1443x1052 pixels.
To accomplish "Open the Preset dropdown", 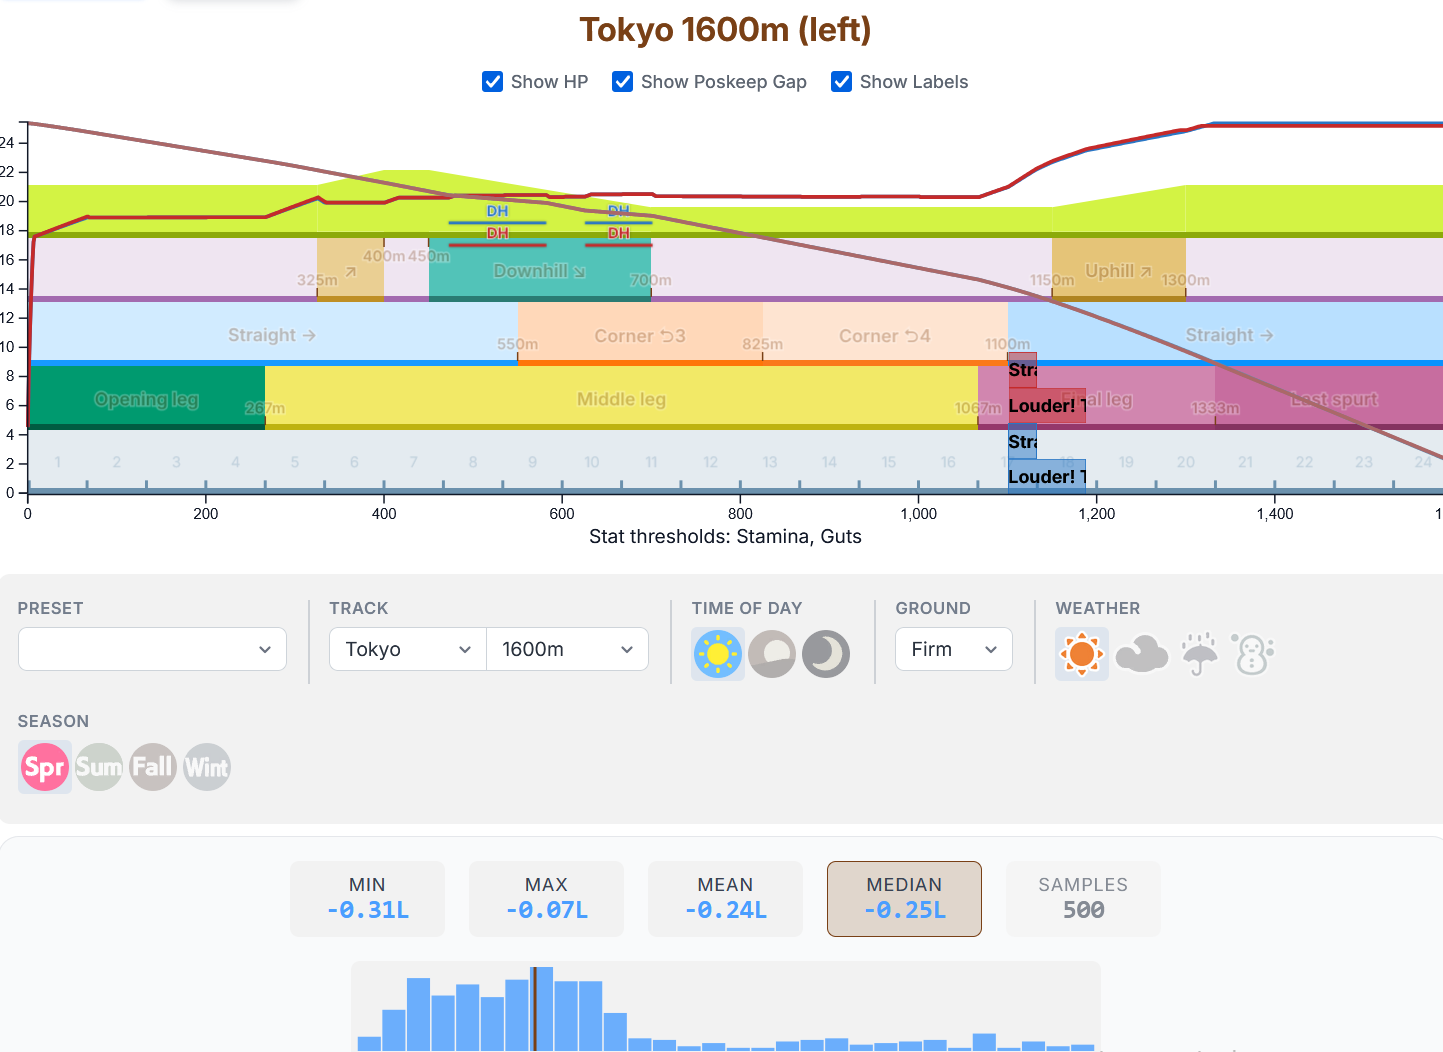I will tap(152, 649).
